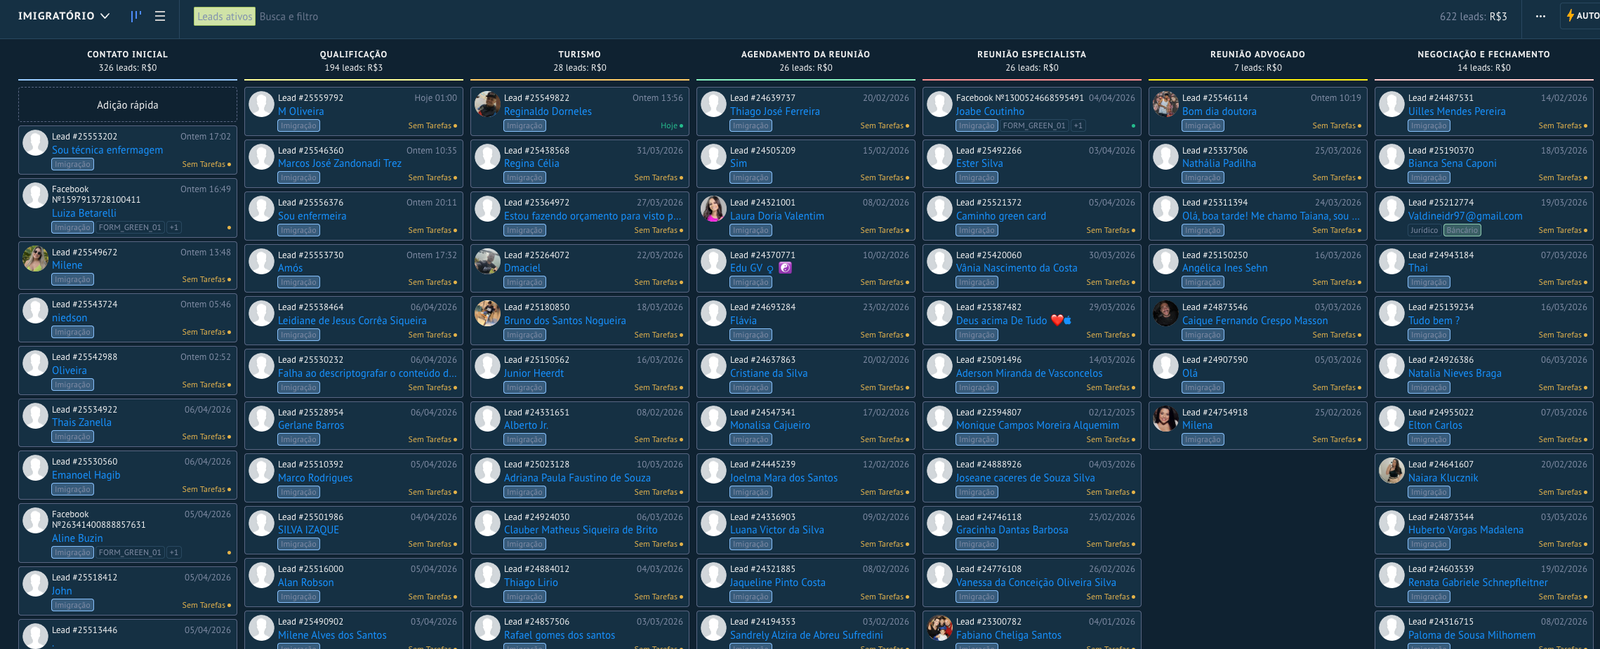
Task: Click the heart emoji on Deus acima De Tudo
Action: (x=1057, y=321)
